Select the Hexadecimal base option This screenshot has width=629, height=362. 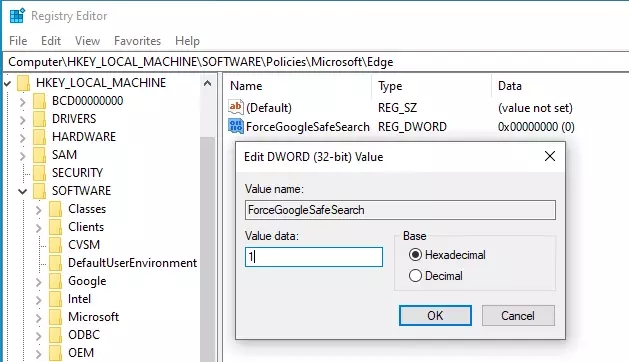(x=415, y=254)
